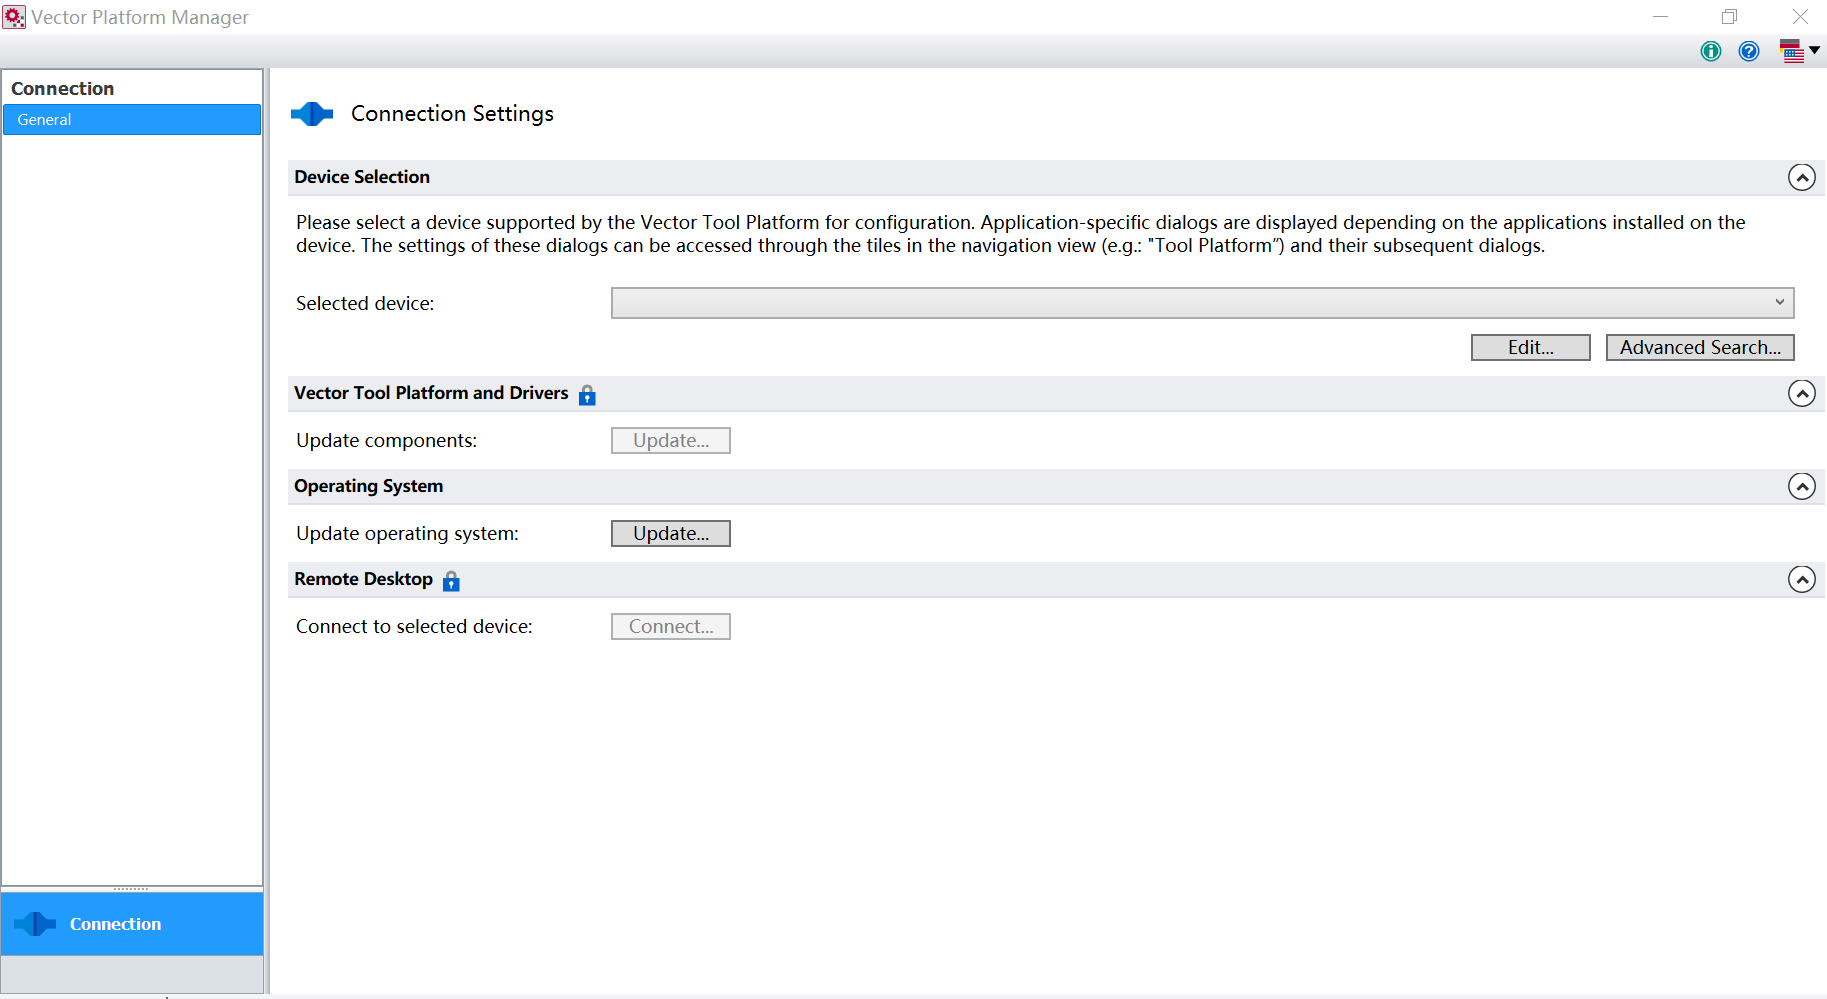Click the Update operating system label
This screenshot has width=1827, height=999.
[407, 534]
